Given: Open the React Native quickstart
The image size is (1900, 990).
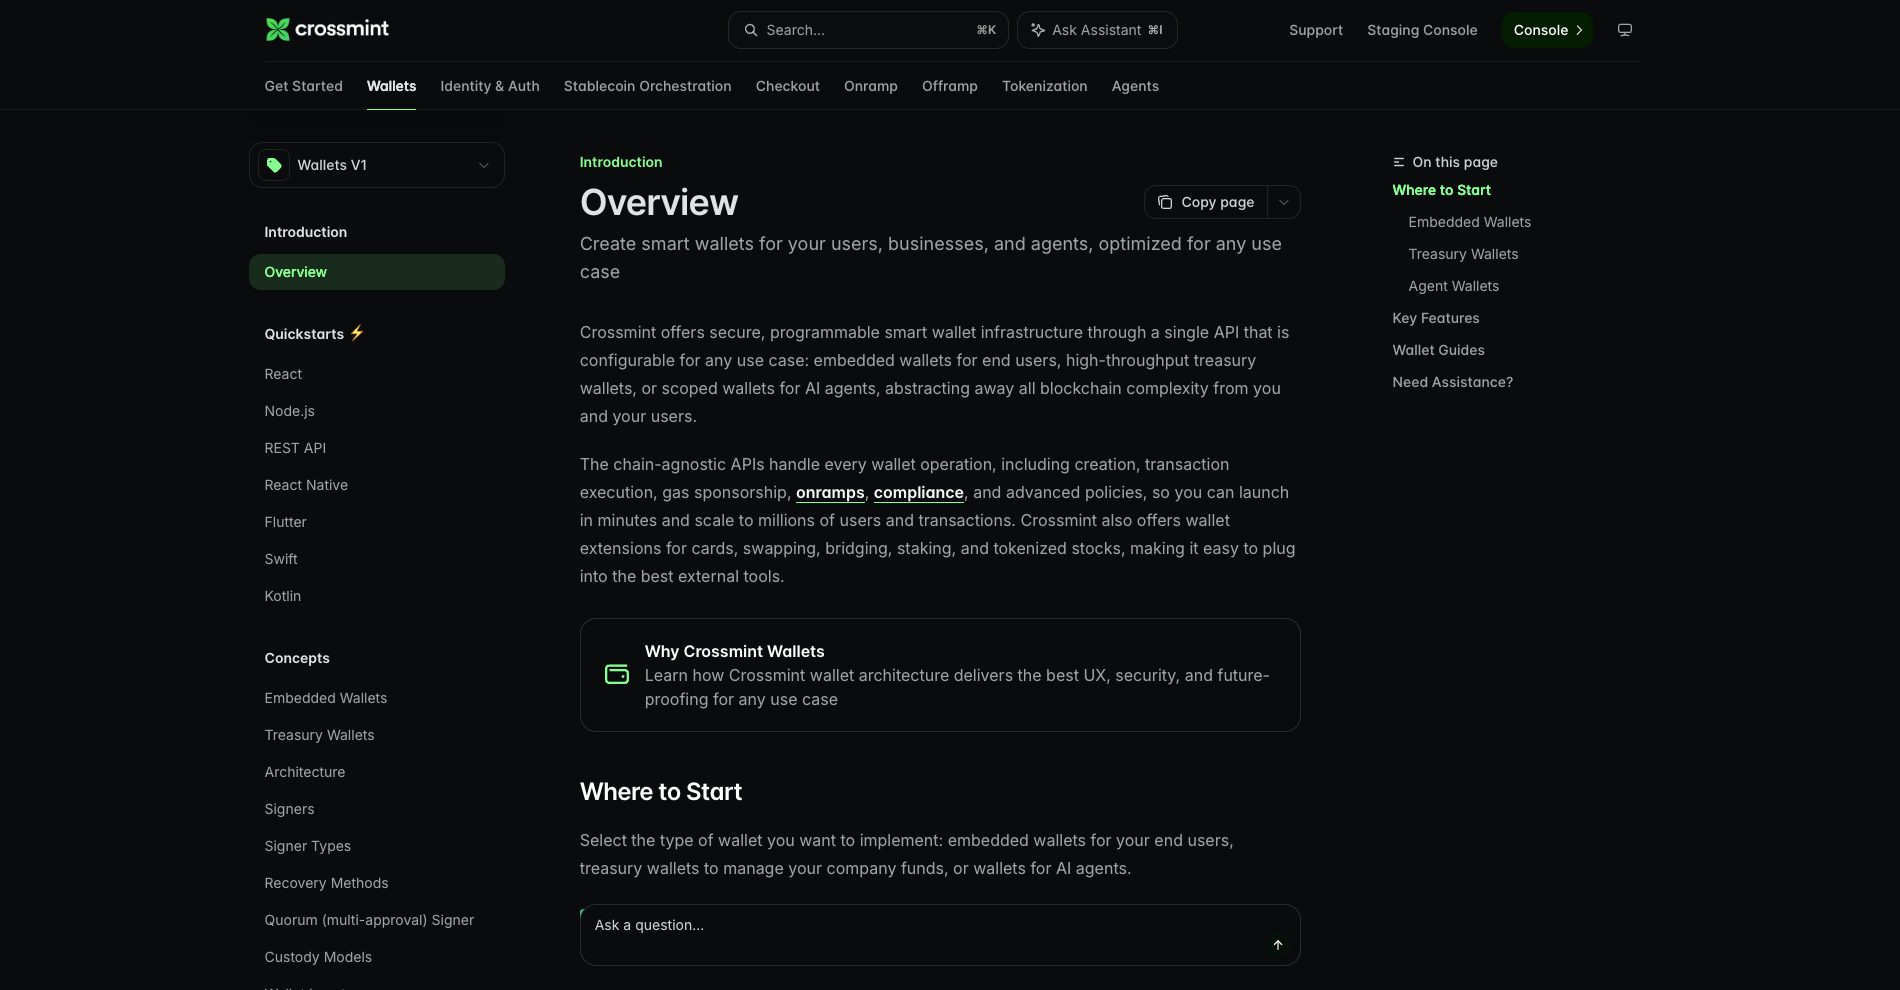Looking at the screenshot, I should [x=306, y=485].
